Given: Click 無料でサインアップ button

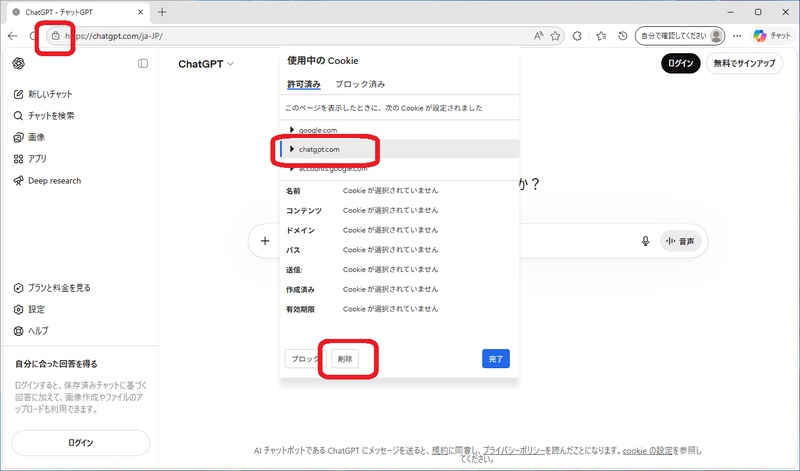Looking at the screenshot, I should (x=744, y=63).
